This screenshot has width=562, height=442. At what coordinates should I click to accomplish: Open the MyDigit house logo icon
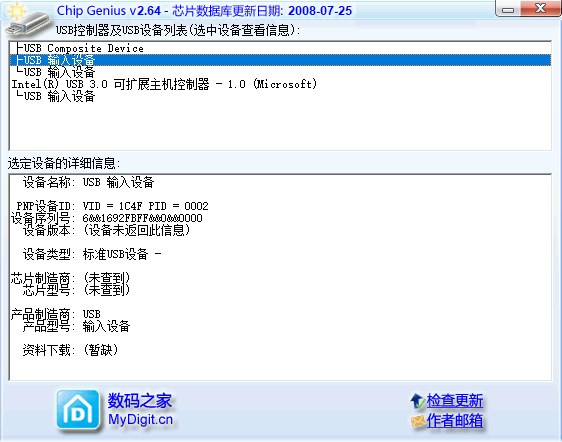point(78,410)
